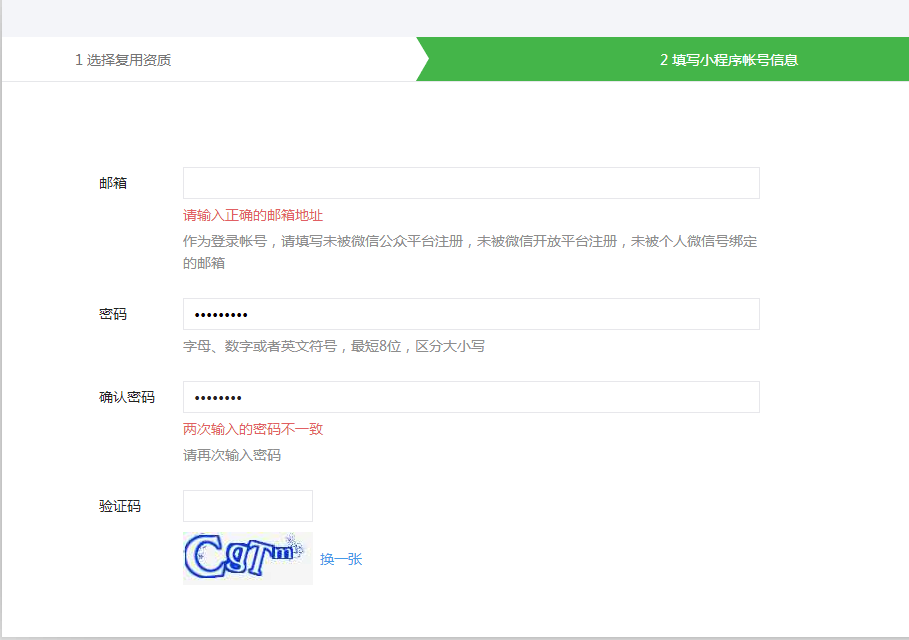This screenshot has width=909, height=640.
Task: Click the 选择复用资质 step 1 tab
Action: point(123,60)
